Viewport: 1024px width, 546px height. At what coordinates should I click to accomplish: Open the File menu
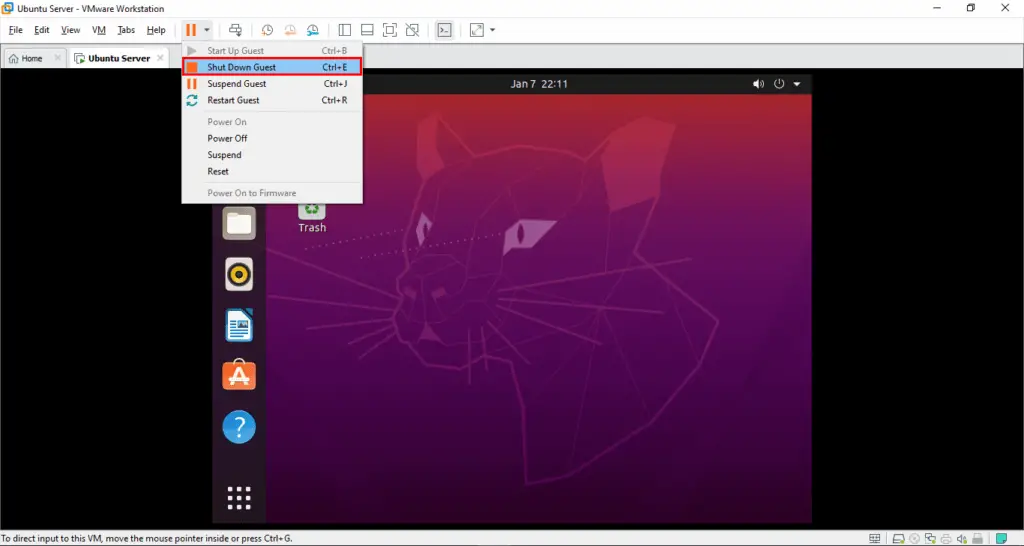point(16,30)
